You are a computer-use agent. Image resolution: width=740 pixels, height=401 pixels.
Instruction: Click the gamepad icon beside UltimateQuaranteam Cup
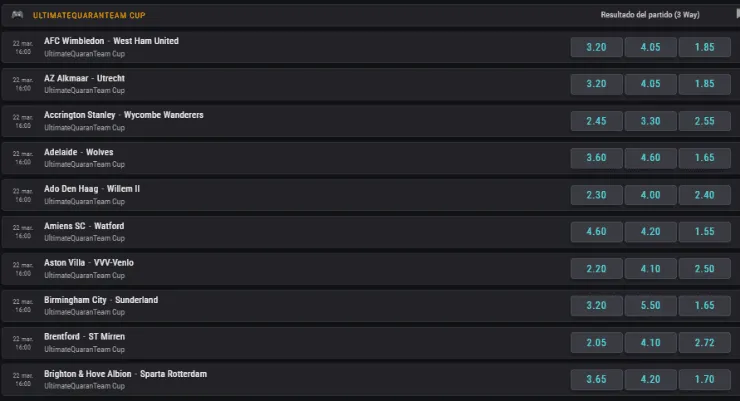16,15
